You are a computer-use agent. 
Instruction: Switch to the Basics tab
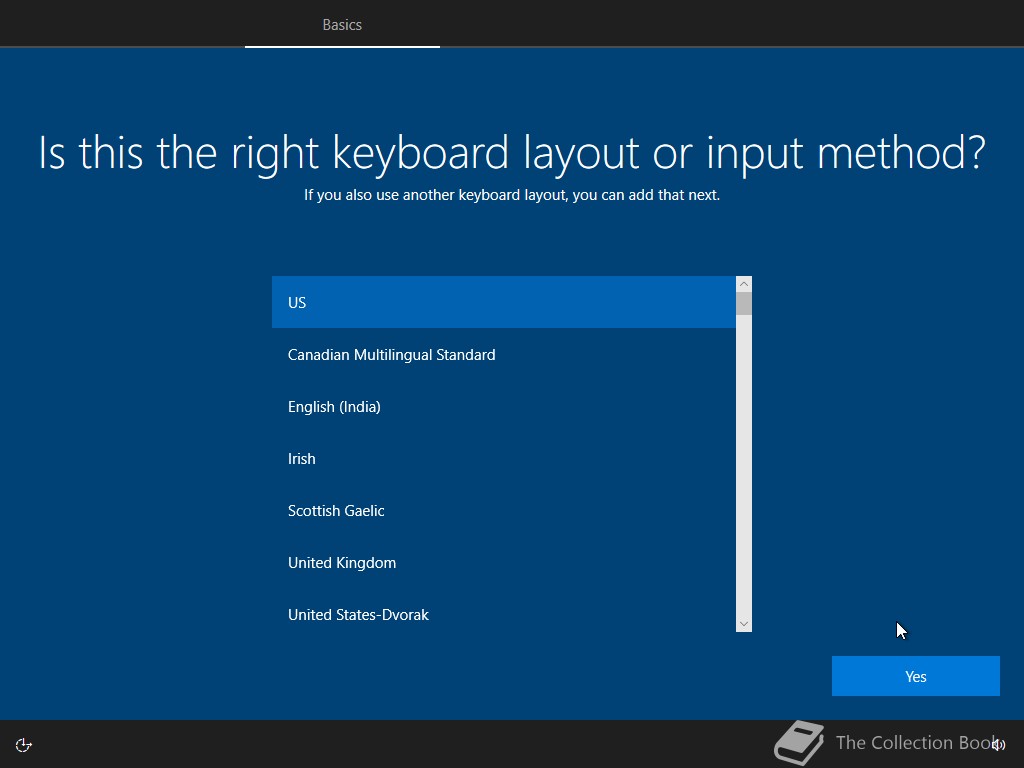click(x=342, y=24)
